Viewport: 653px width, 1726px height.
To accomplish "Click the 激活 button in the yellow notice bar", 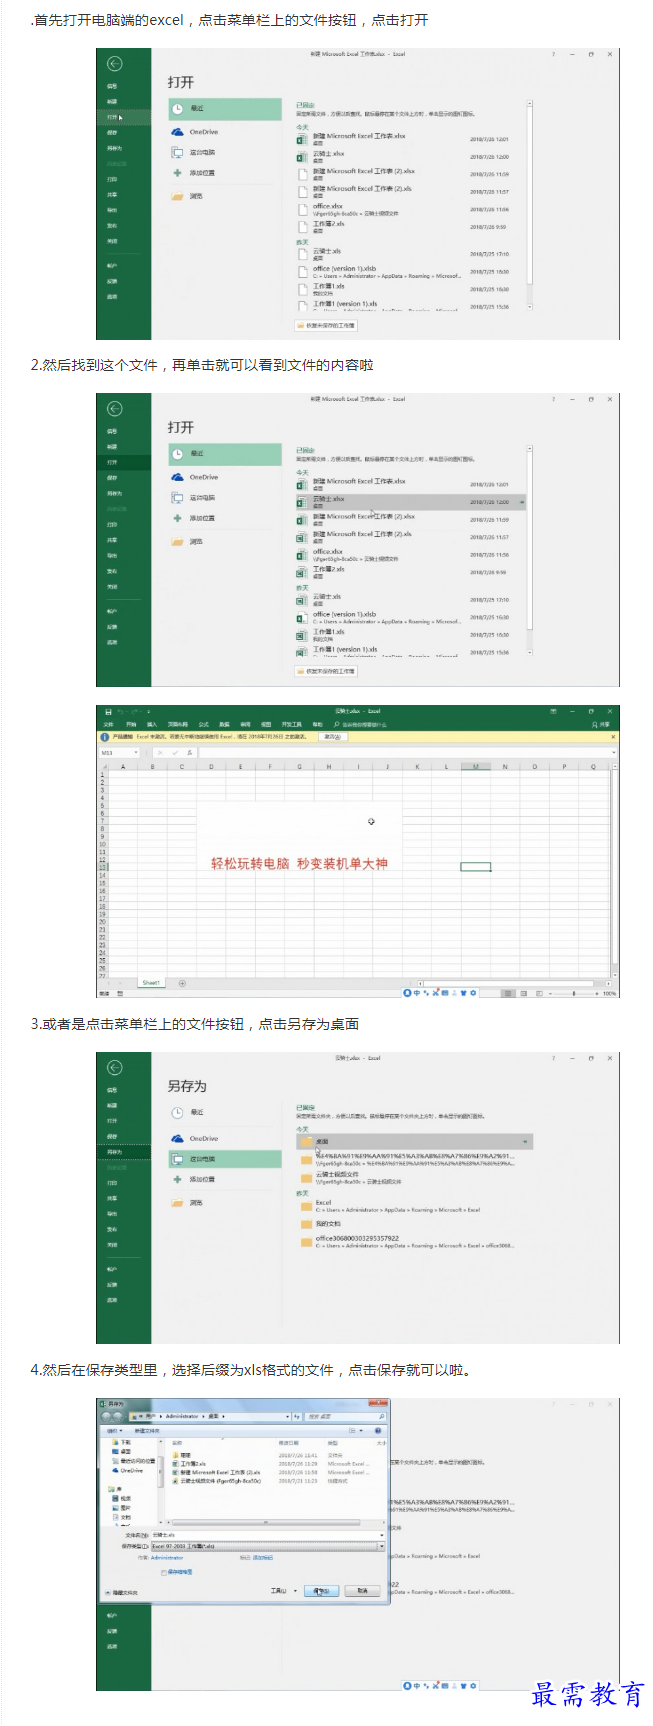I will 331,736.
